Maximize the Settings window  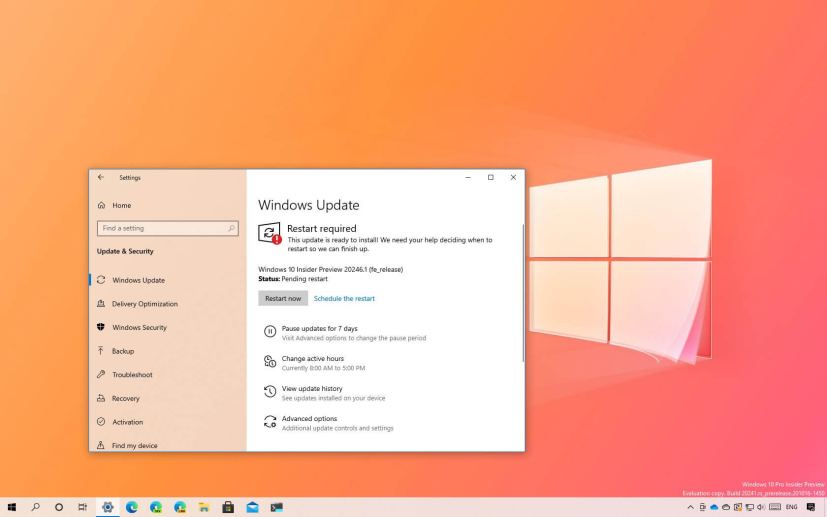click(x=491, y=177)
